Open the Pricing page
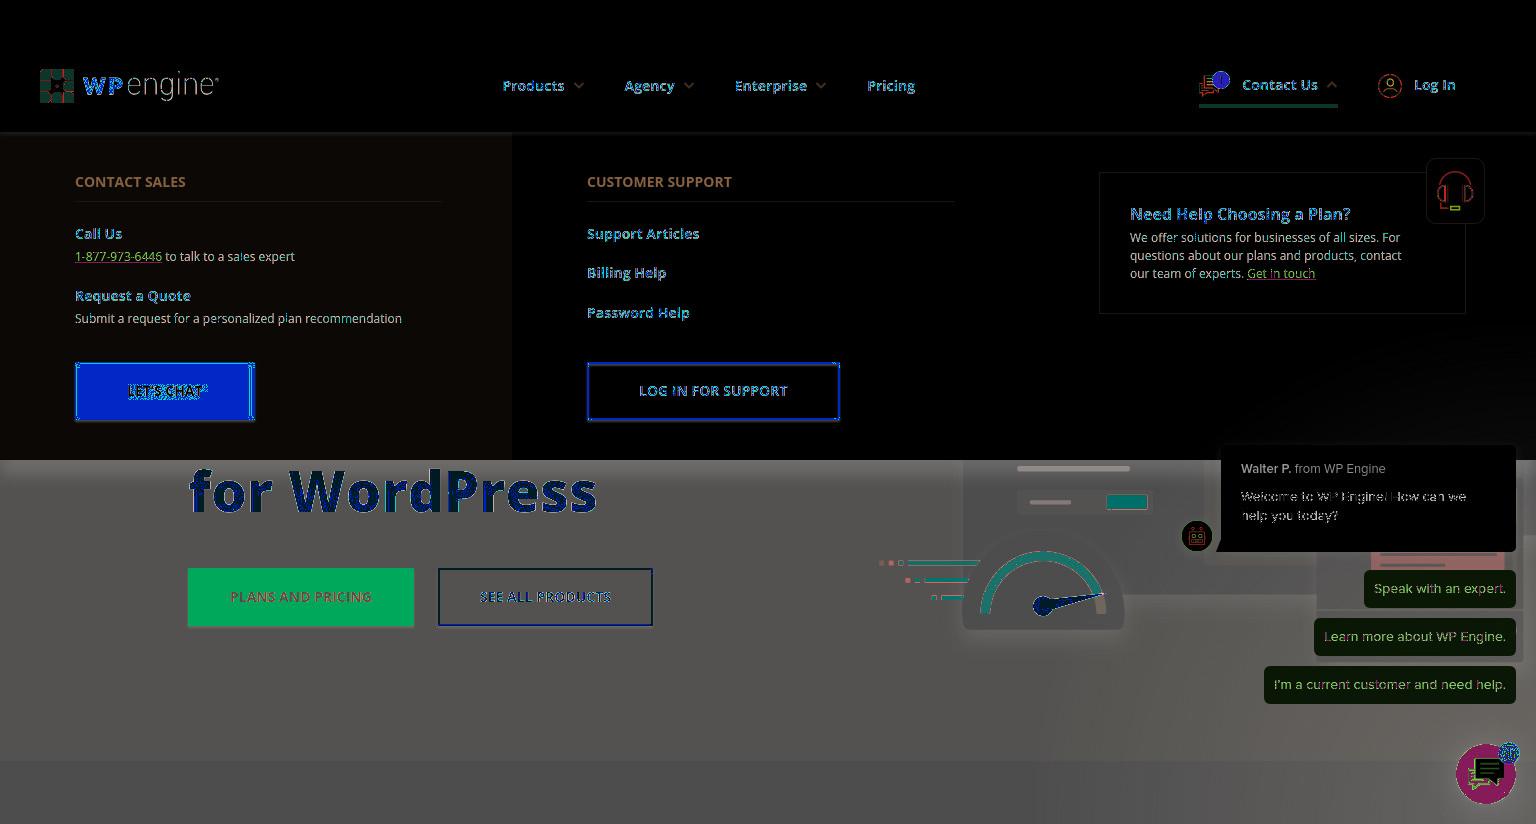The height and width of the screenshot is (824, 1536). (x=891, y=86)
